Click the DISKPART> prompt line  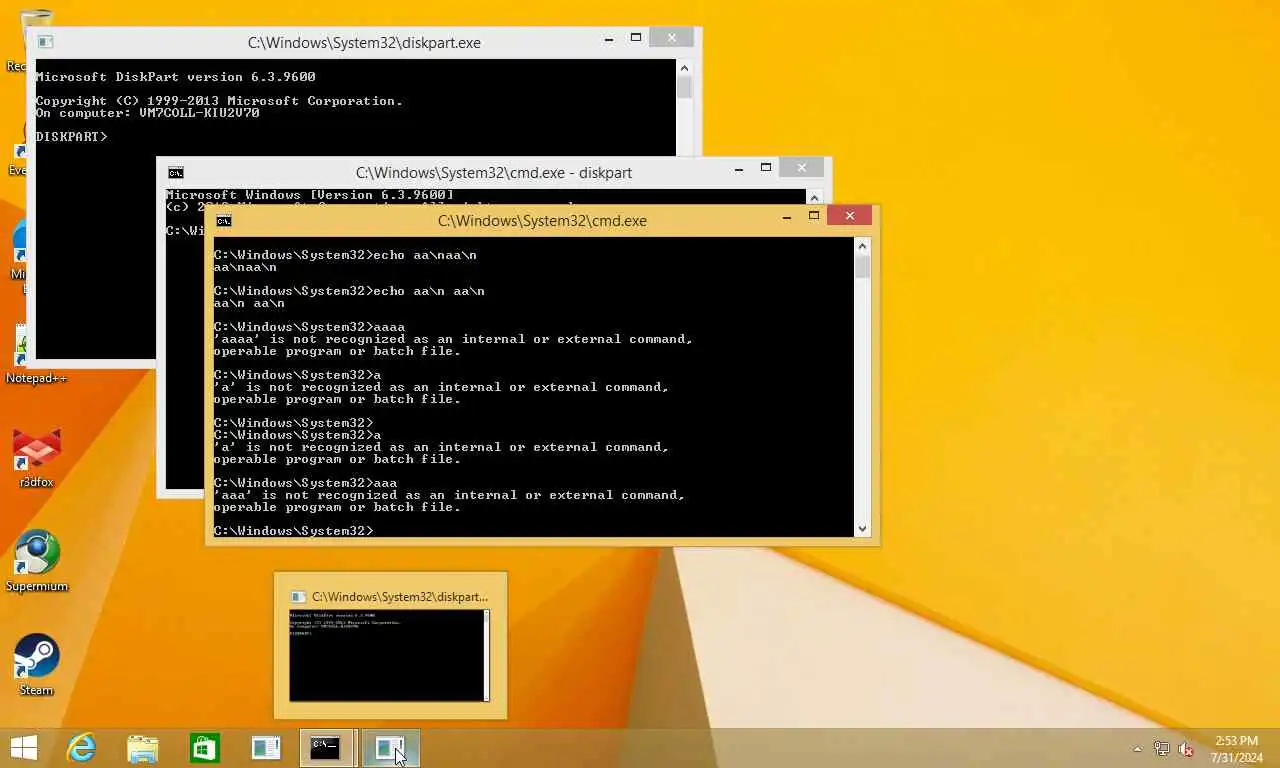click(71, 137)
